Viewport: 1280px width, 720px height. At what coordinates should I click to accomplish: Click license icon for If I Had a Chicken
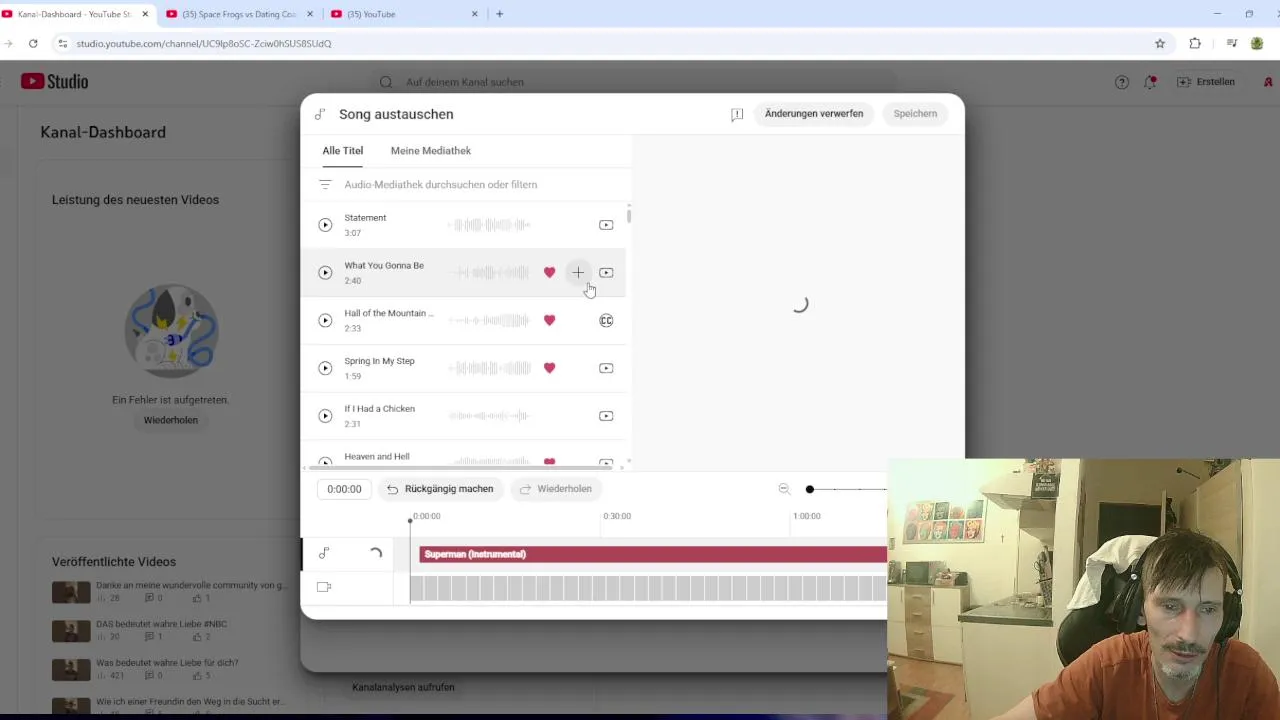tap(606, 416)
